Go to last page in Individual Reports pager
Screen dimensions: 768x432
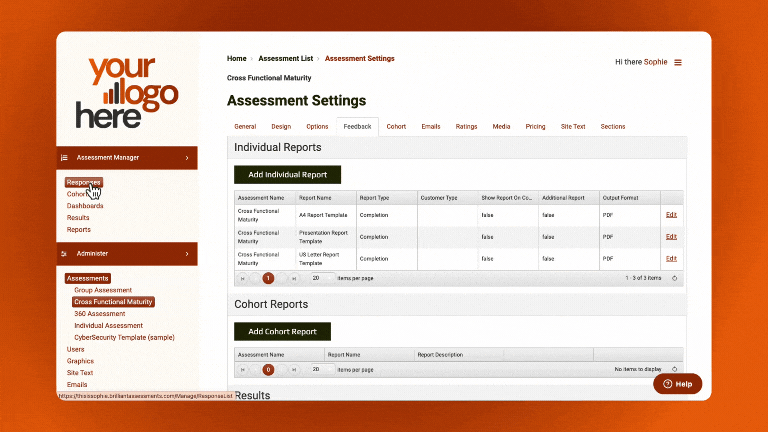pyautogui.click(x=294, y=278)
